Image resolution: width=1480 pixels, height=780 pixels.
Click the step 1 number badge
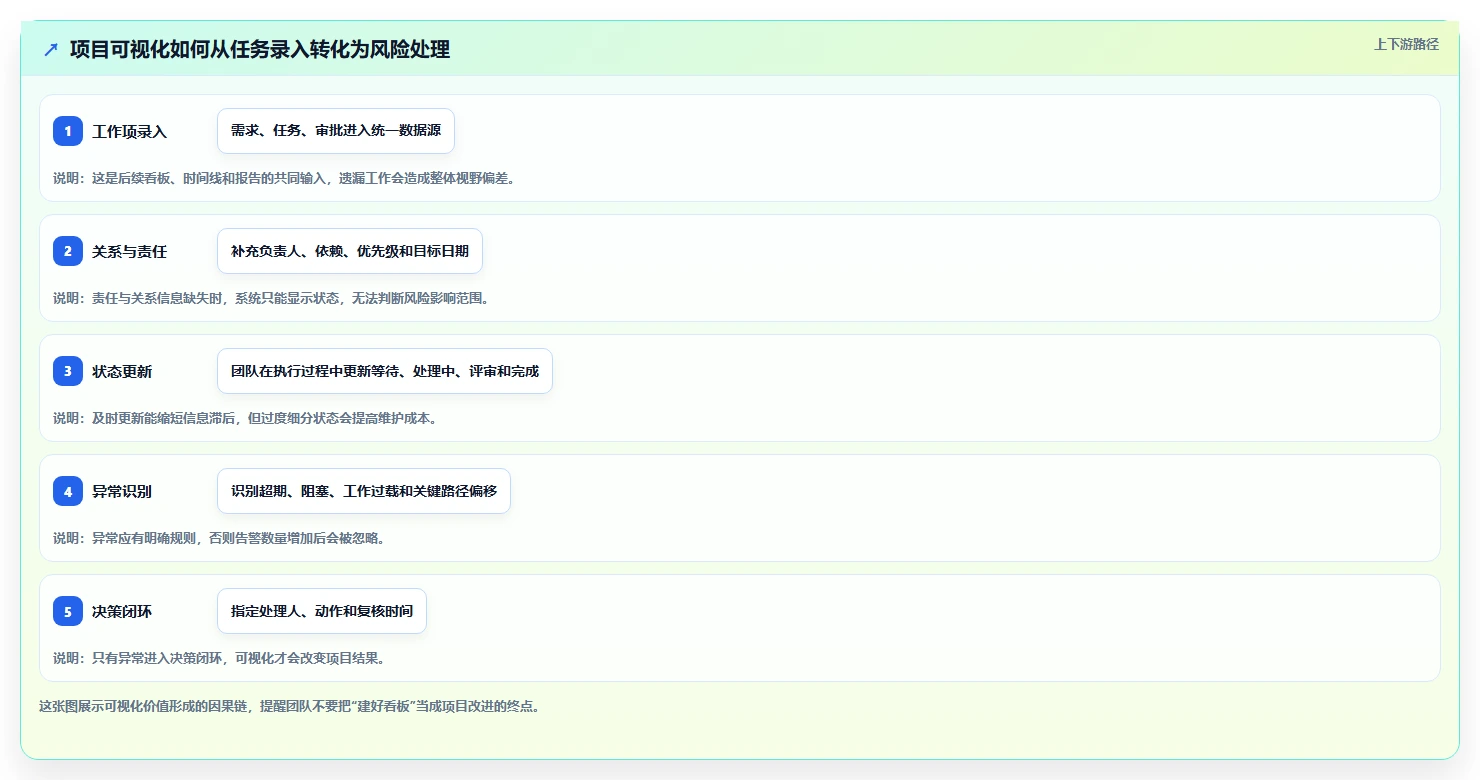[x=68, y=131]
